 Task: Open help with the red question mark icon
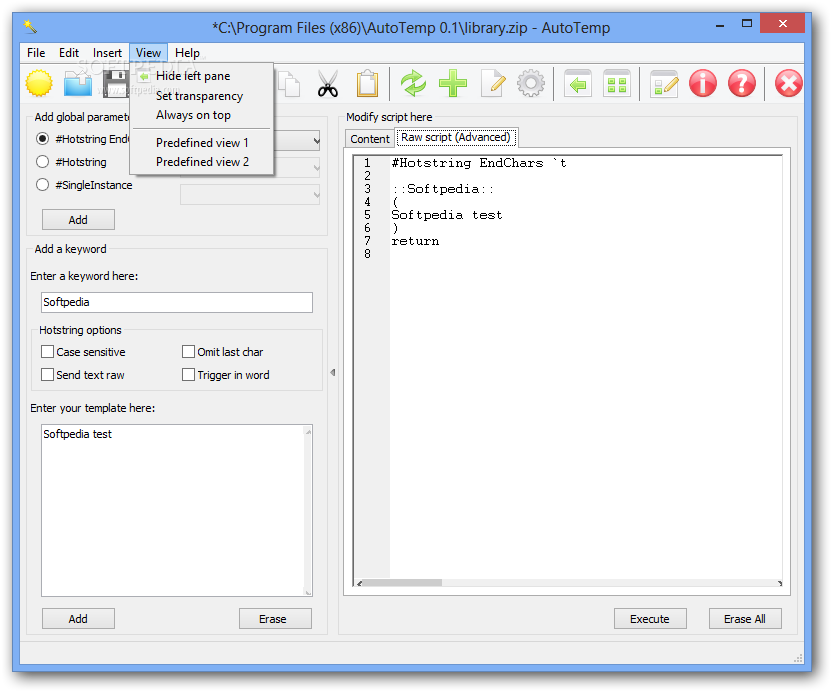(x=742, y=83)
